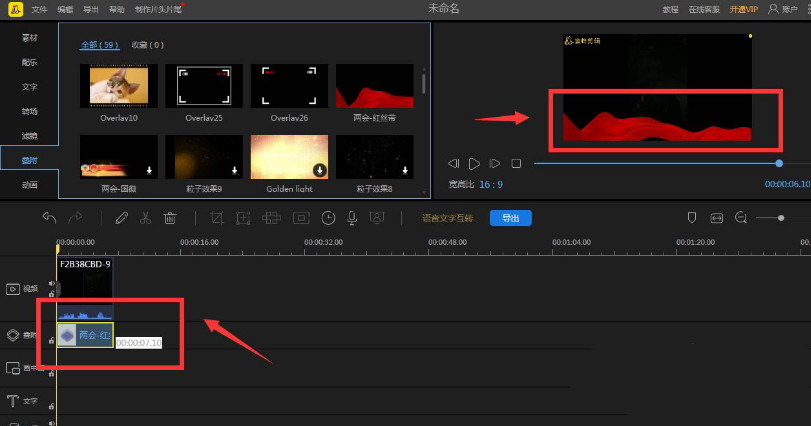Show the 收藏 (0) favorites list
Image resolution: width=811 pixels, height=426 pixels.
[x=147, y=45]
